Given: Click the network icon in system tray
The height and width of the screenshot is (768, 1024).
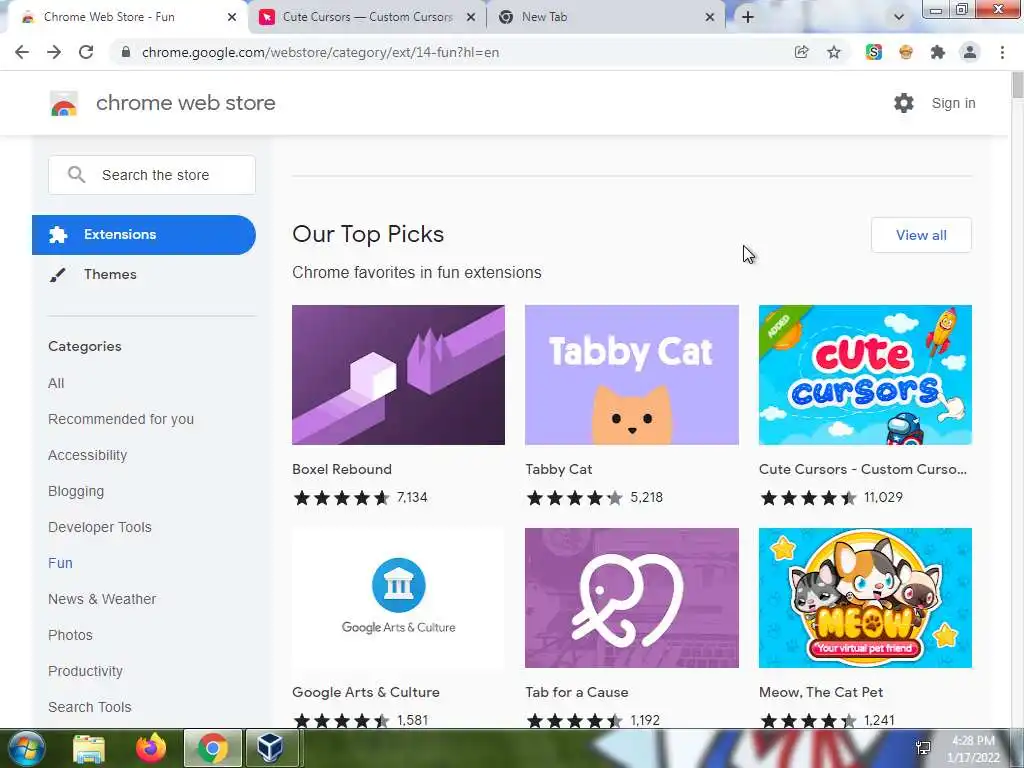Looking at the screenshot, I should click(923, 748).
